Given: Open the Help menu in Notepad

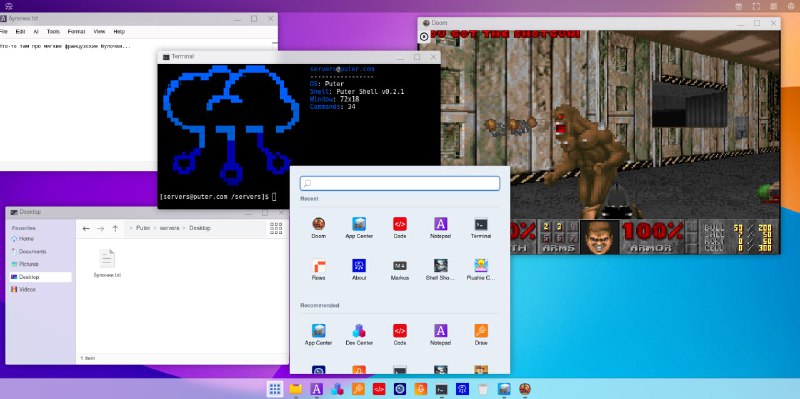Looking at the screenshot, I should point(119,32).
